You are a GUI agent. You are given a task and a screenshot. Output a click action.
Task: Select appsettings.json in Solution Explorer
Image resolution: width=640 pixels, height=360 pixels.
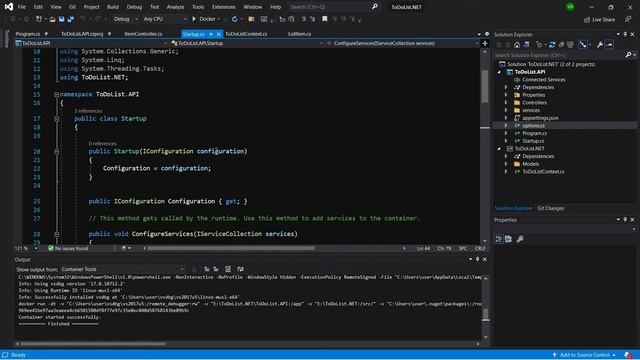[x=540, y=118]
